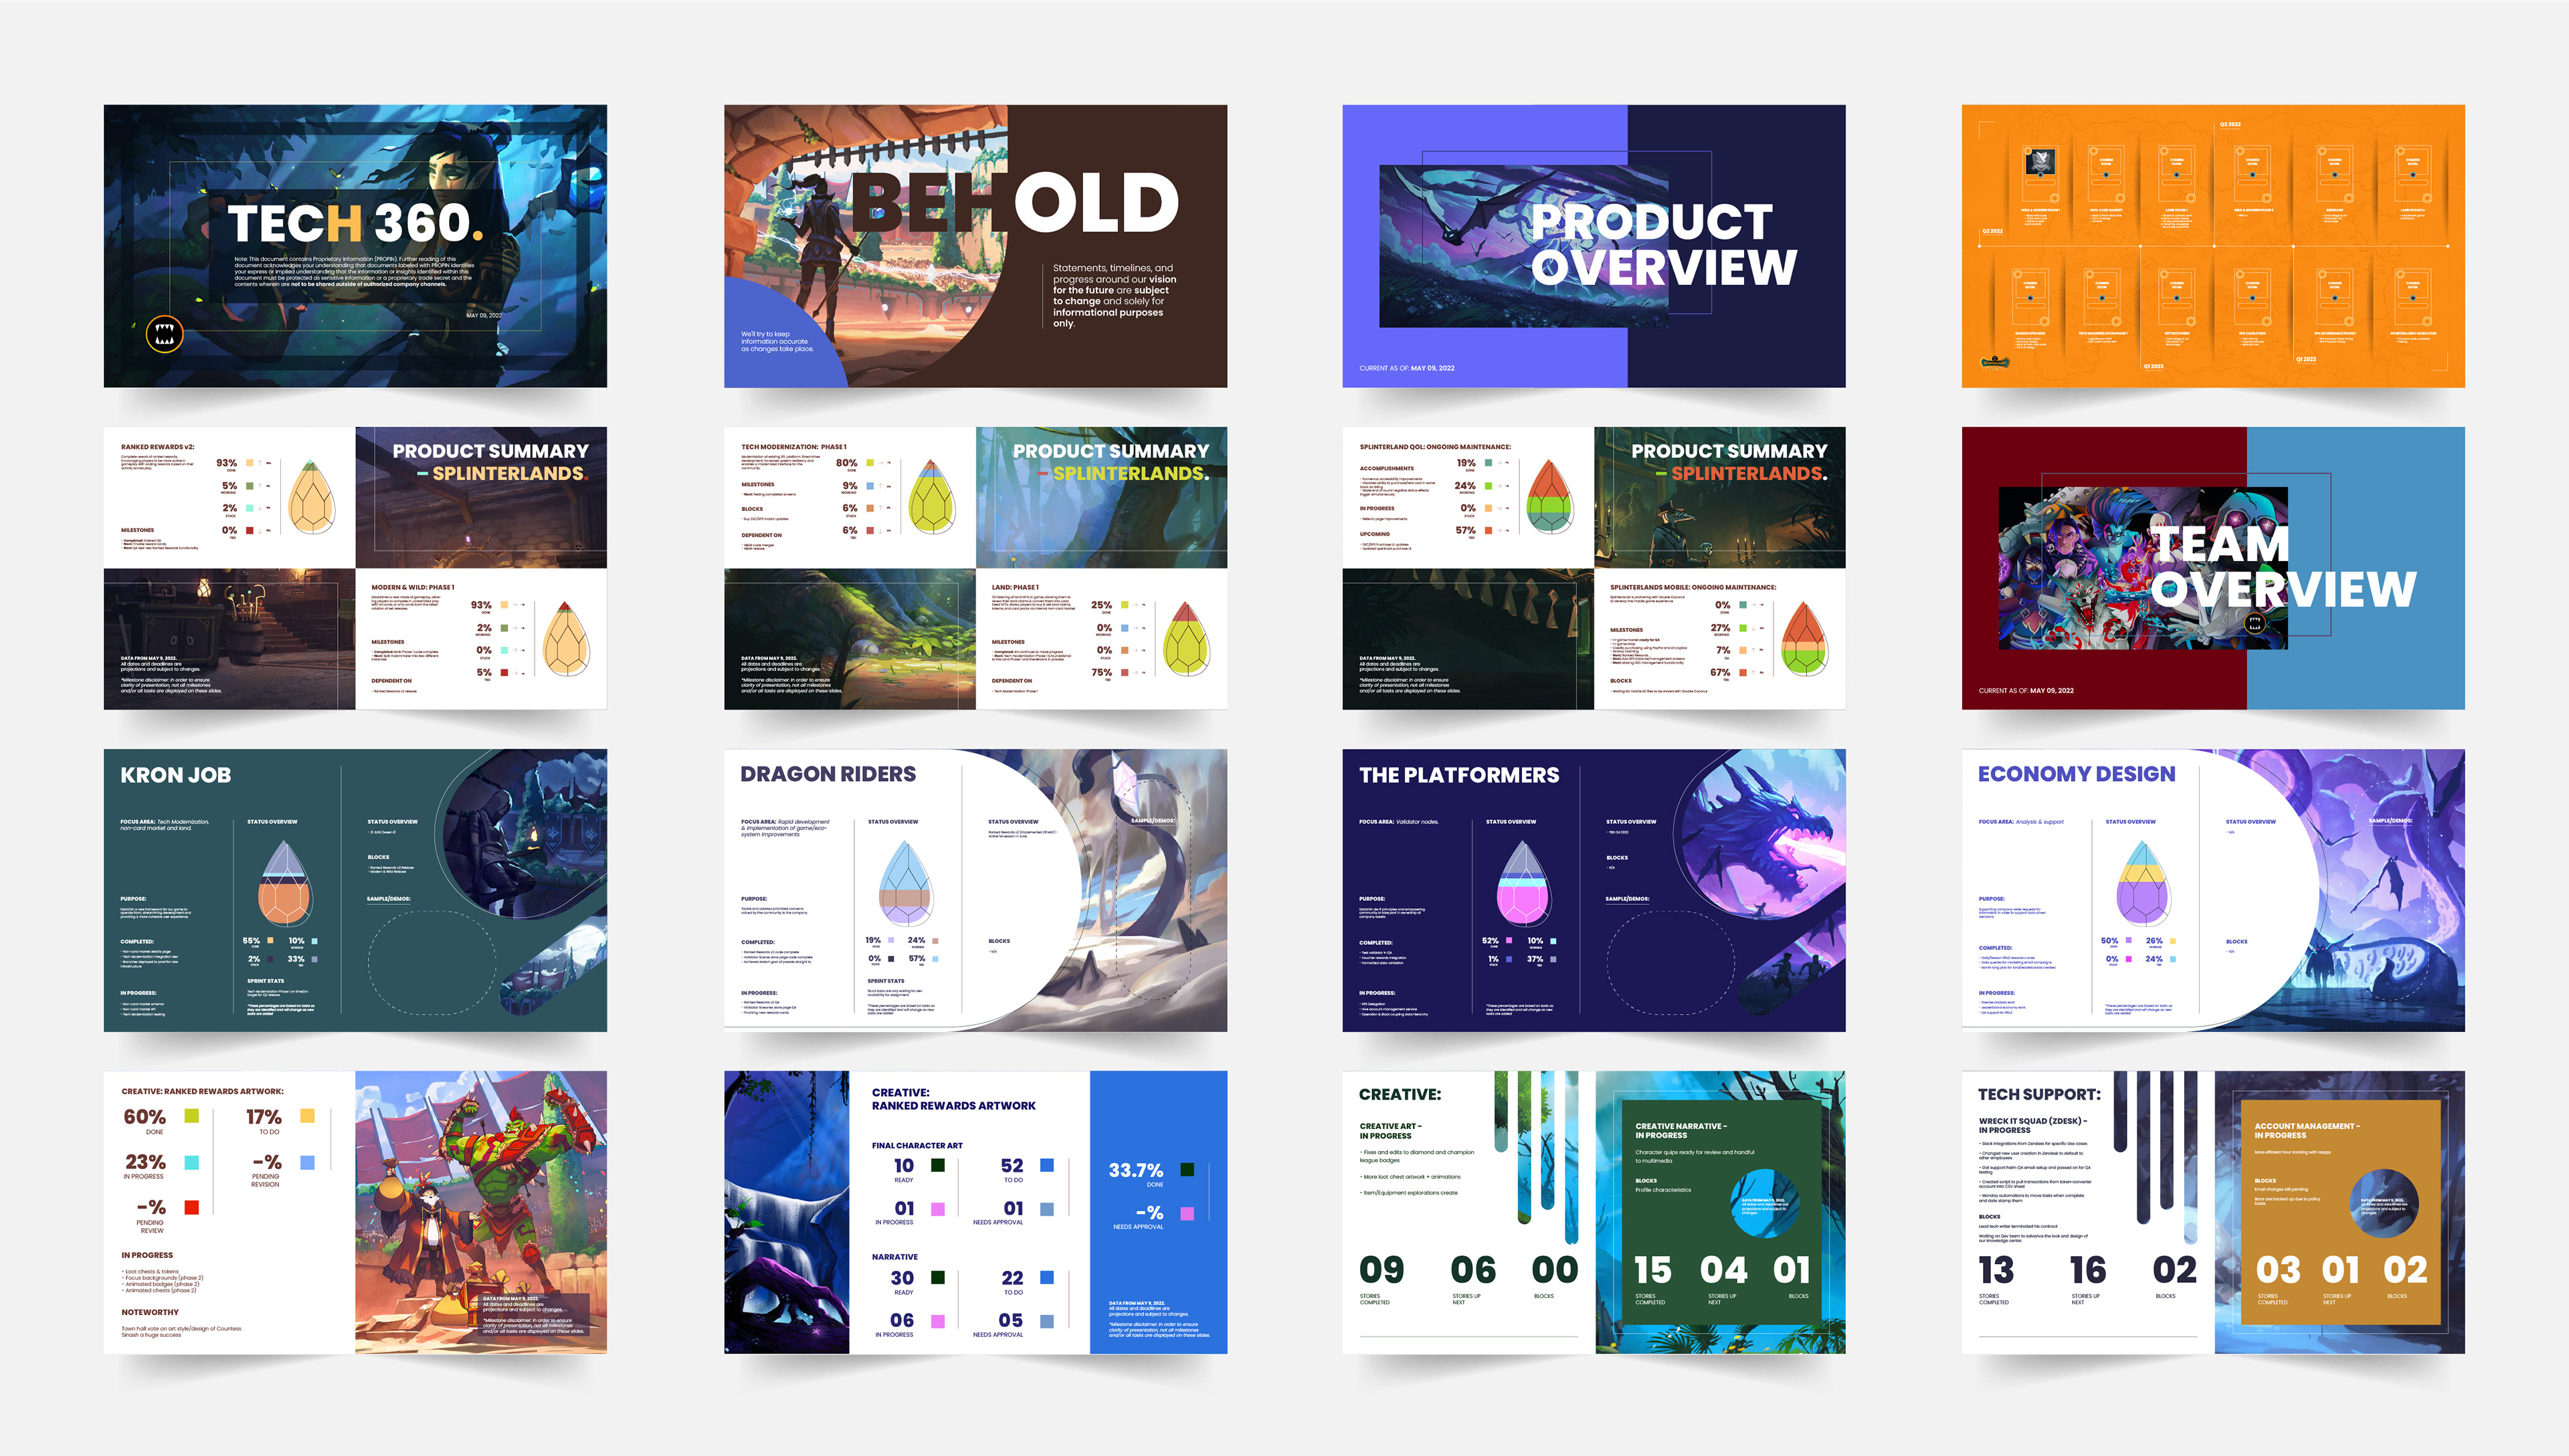Open the orange roadmap timeline slide
Viewport: 2569px width, 1456px height.
(x=2213, y=246)
